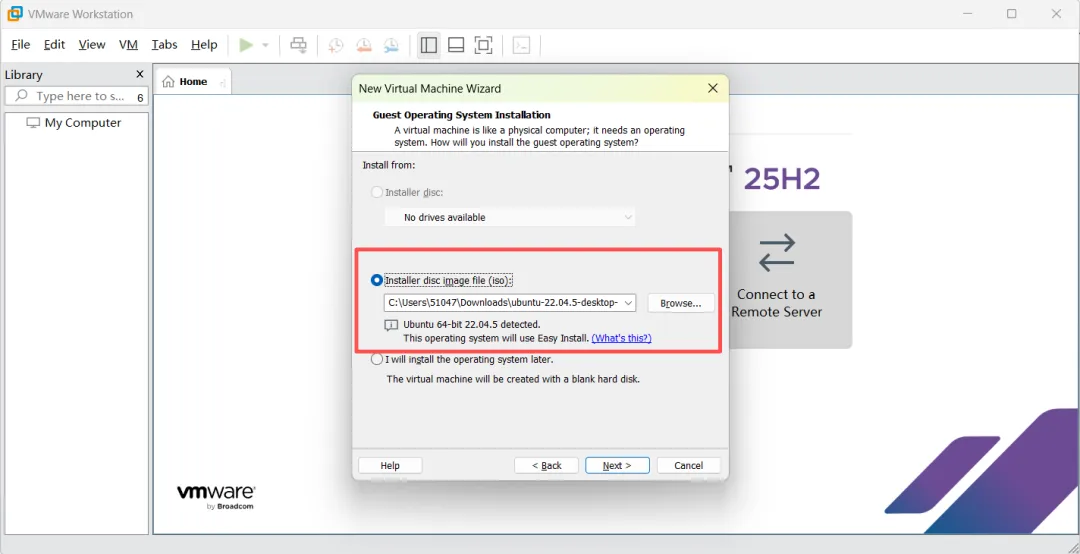
Task: Click the Send Ctrl+Alt+Del toolbar icon
Action: click(298, 45)
